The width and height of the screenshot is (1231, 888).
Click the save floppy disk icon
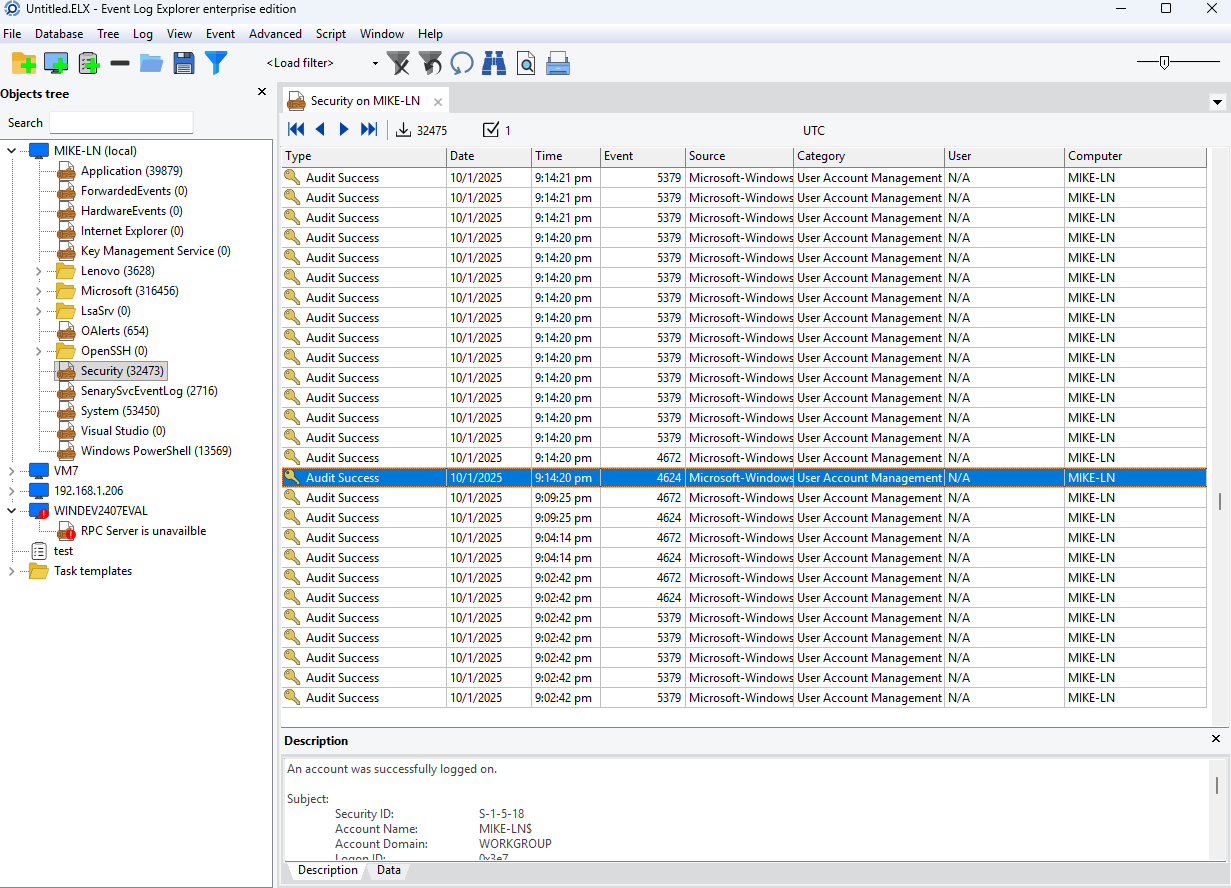(184, 63)
